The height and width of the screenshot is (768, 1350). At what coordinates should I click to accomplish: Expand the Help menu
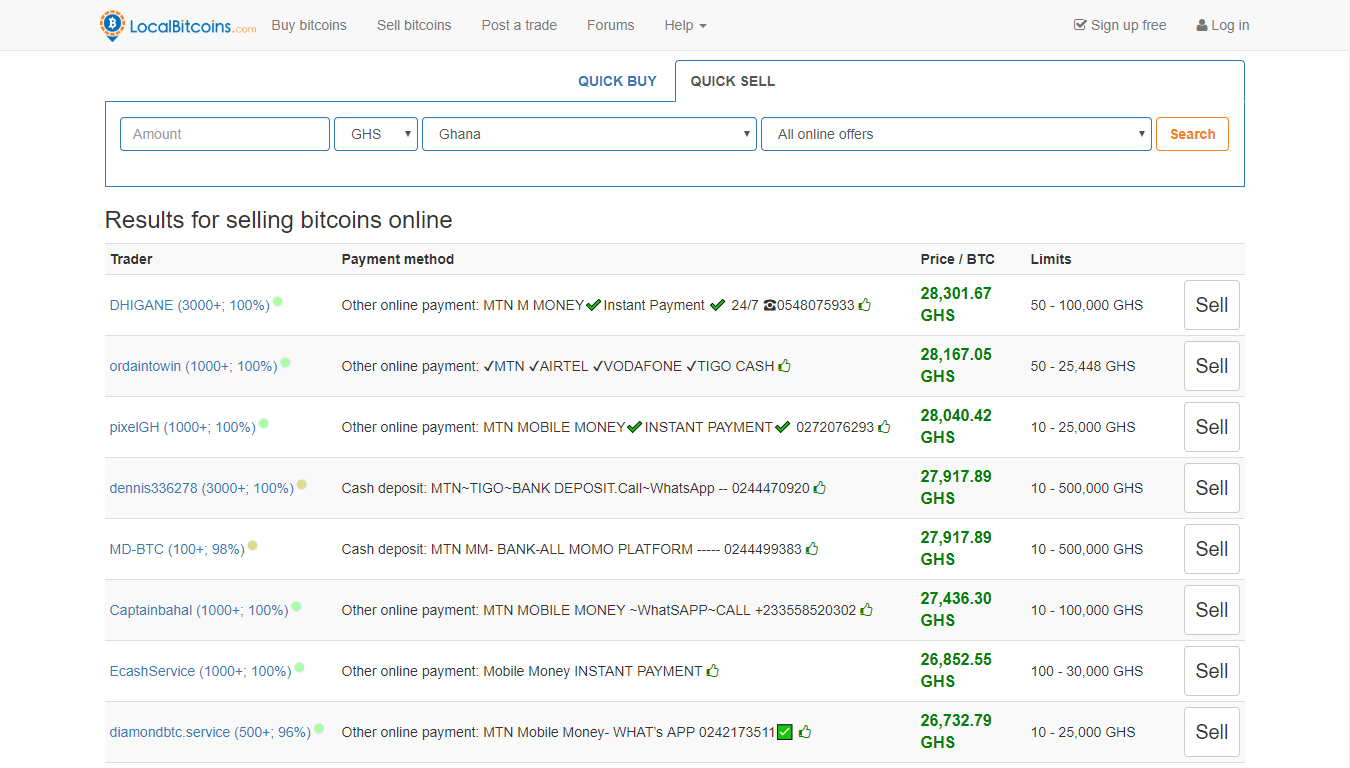click(685, 25)
